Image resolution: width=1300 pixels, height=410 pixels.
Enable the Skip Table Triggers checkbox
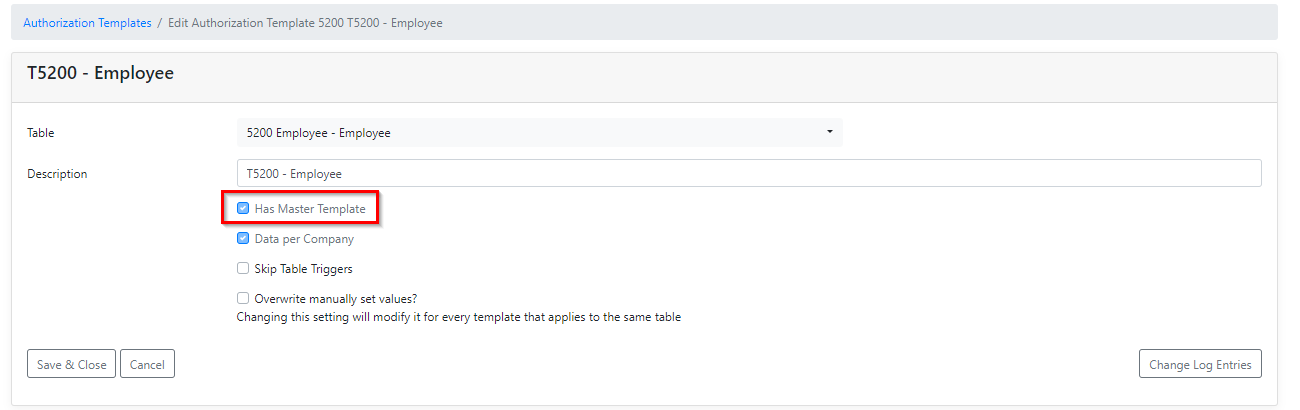[243, 268]
